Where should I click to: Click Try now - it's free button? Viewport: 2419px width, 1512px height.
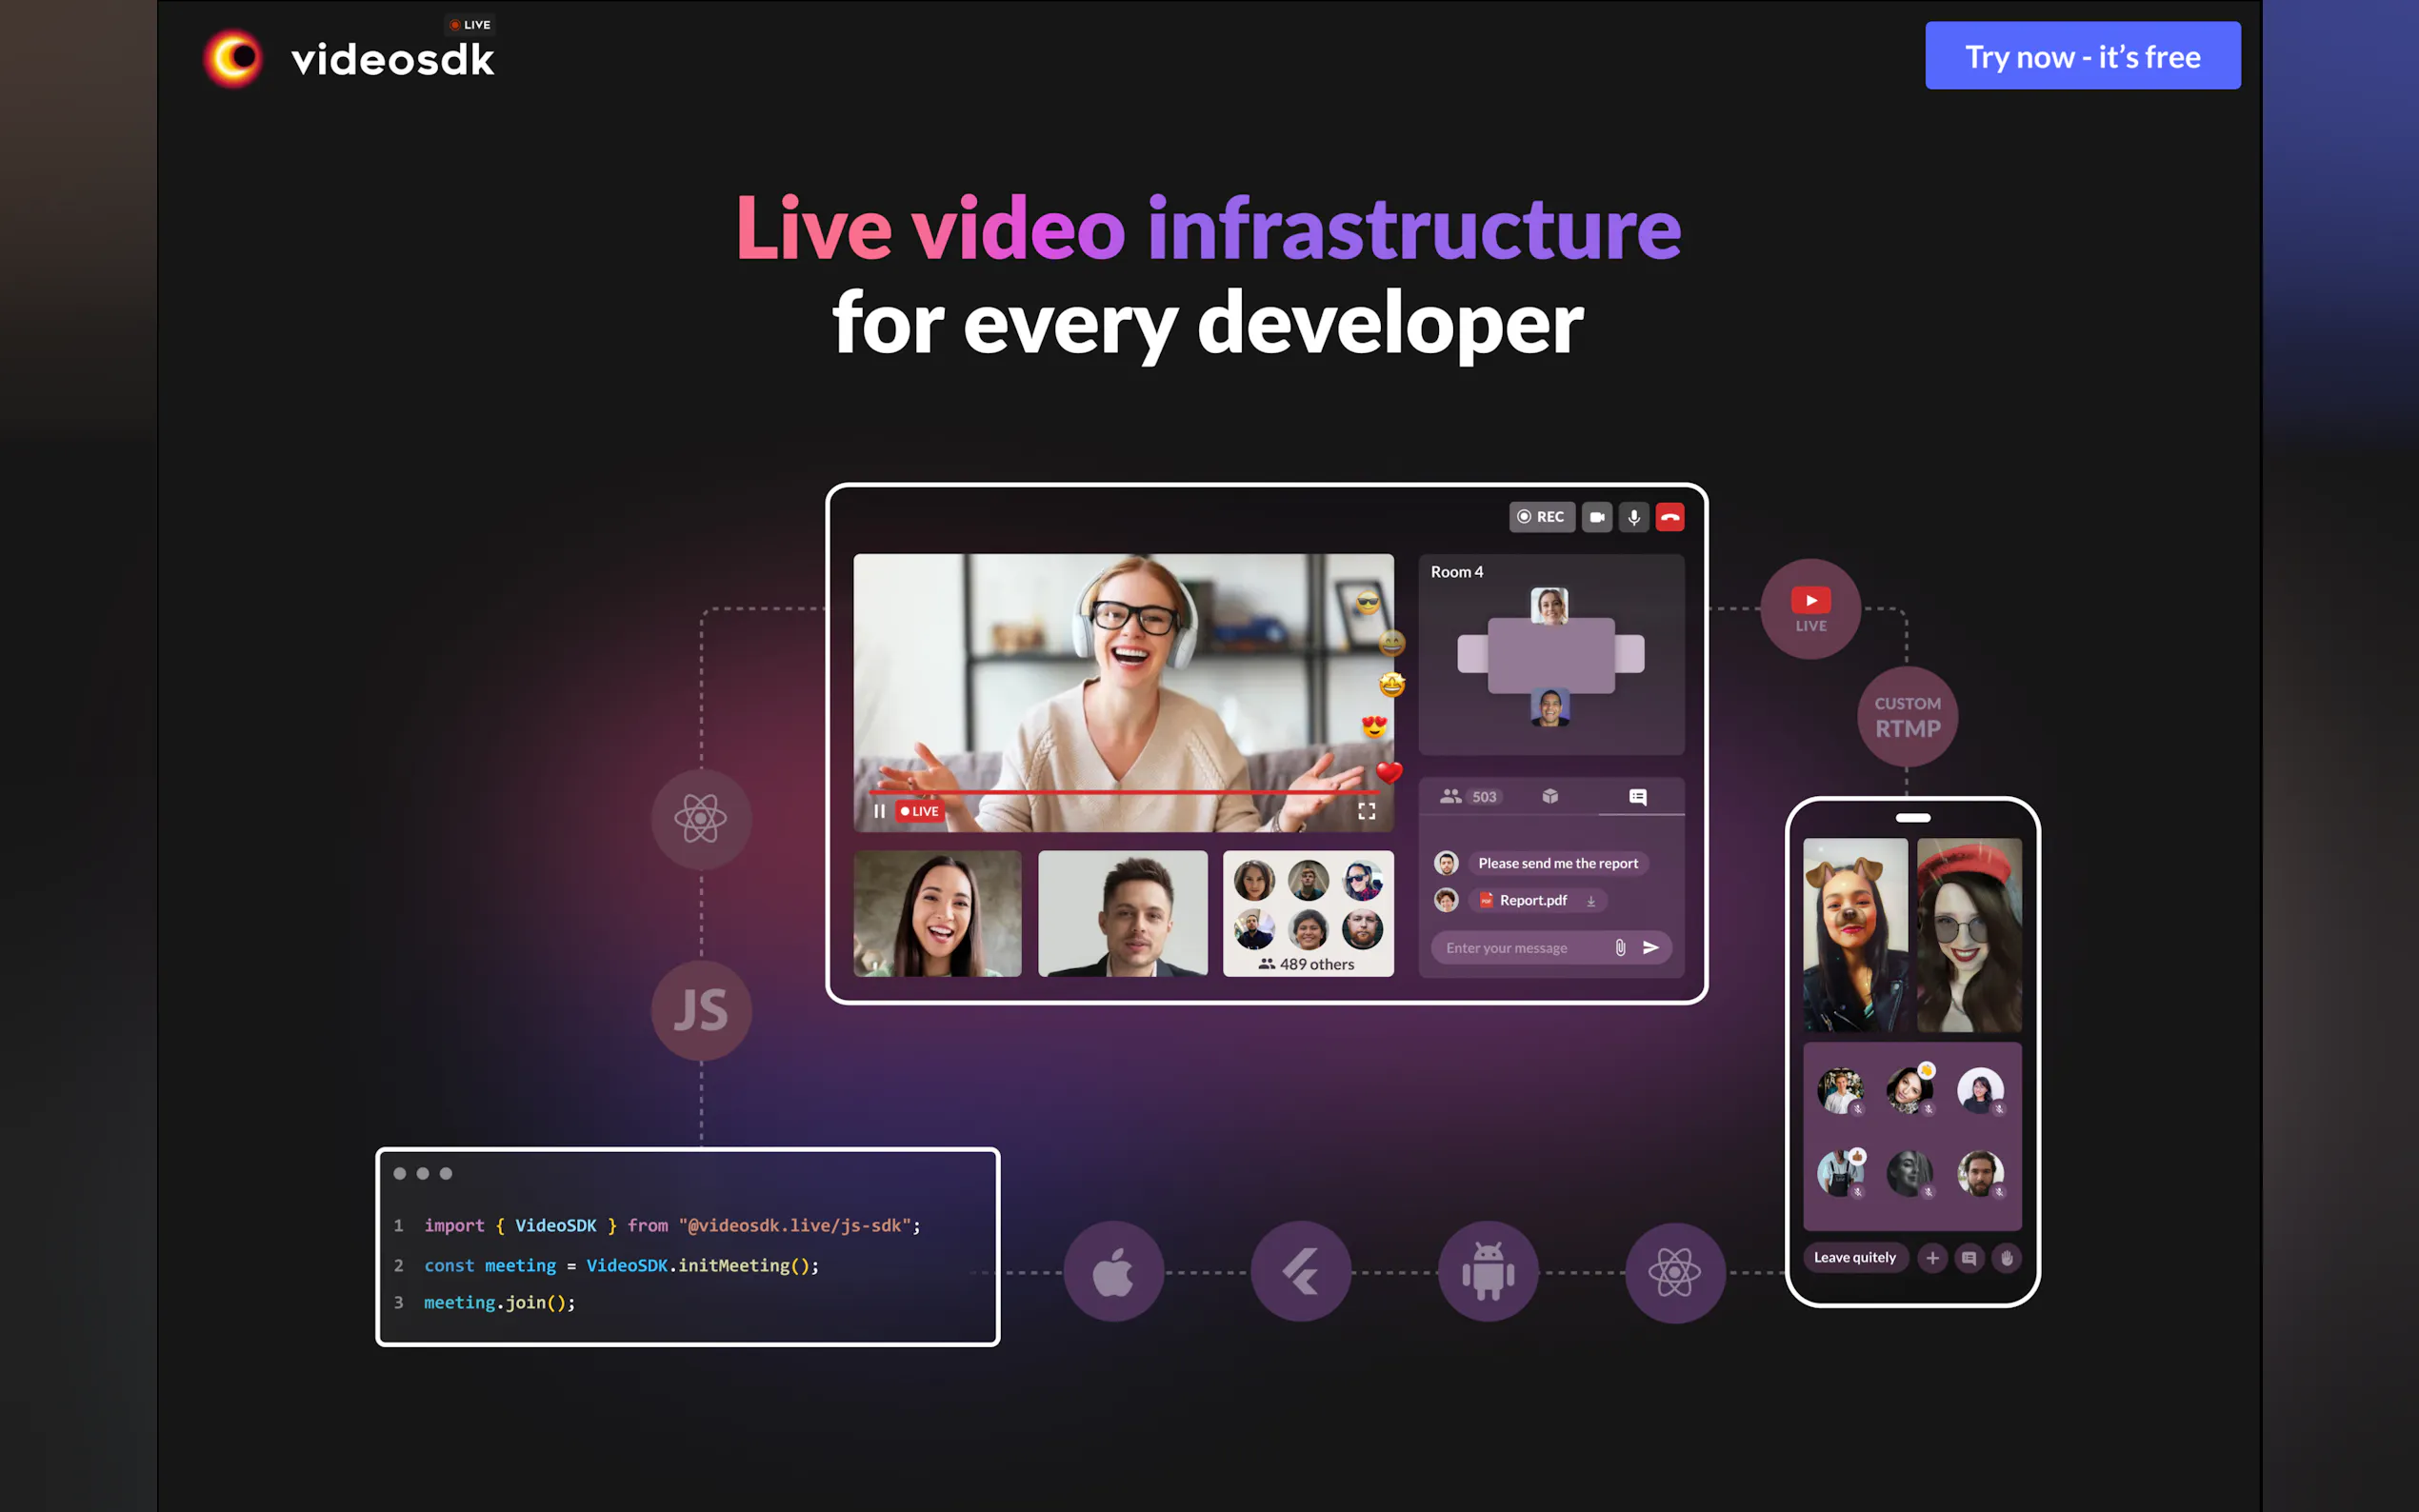tap(2082, 56)
